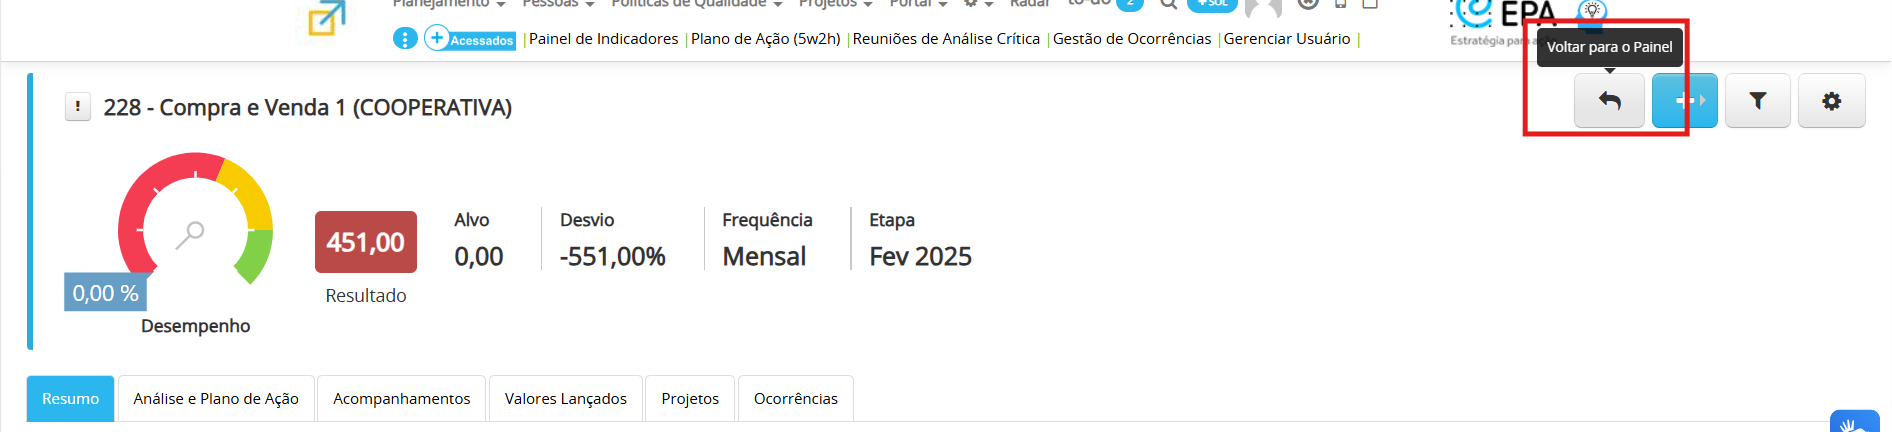The image size is (1892, 432).
Task: Click the magnifier in the performance gauge
Action: pyautogui.click(x=190, y=234)
